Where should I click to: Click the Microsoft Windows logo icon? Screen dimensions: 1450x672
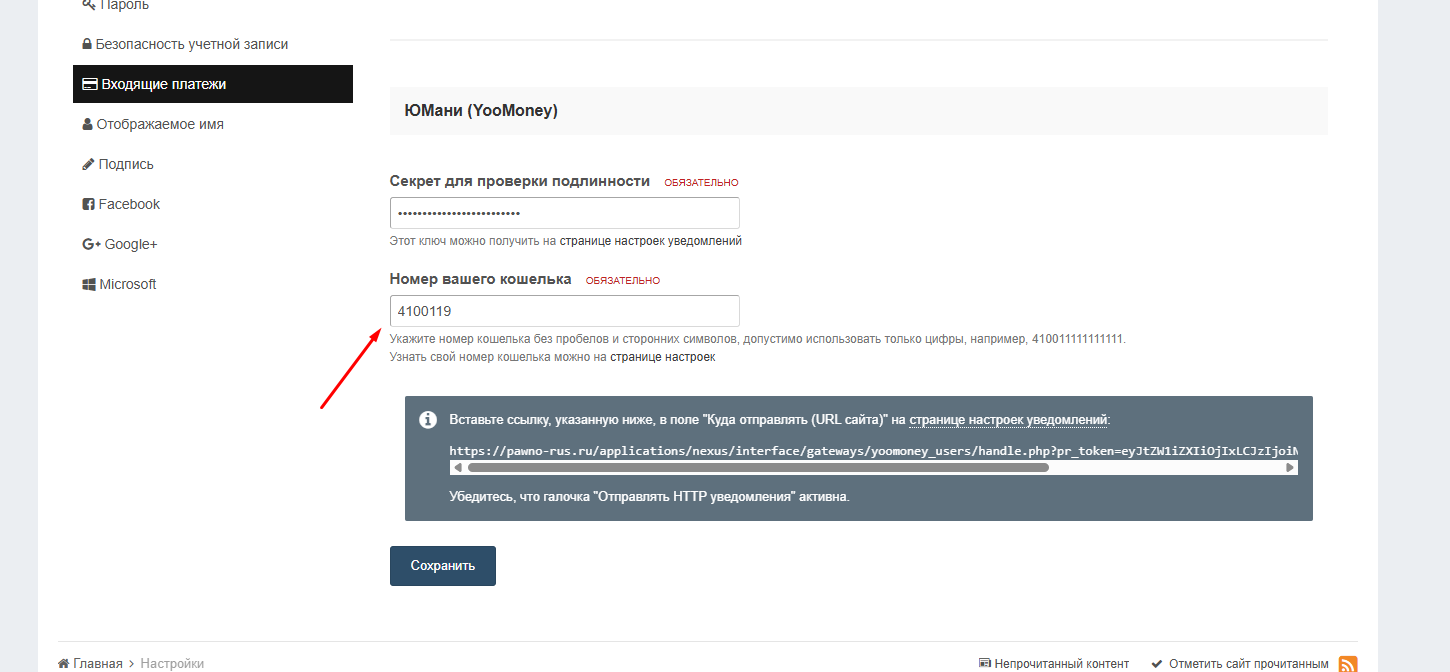[88, 284]
